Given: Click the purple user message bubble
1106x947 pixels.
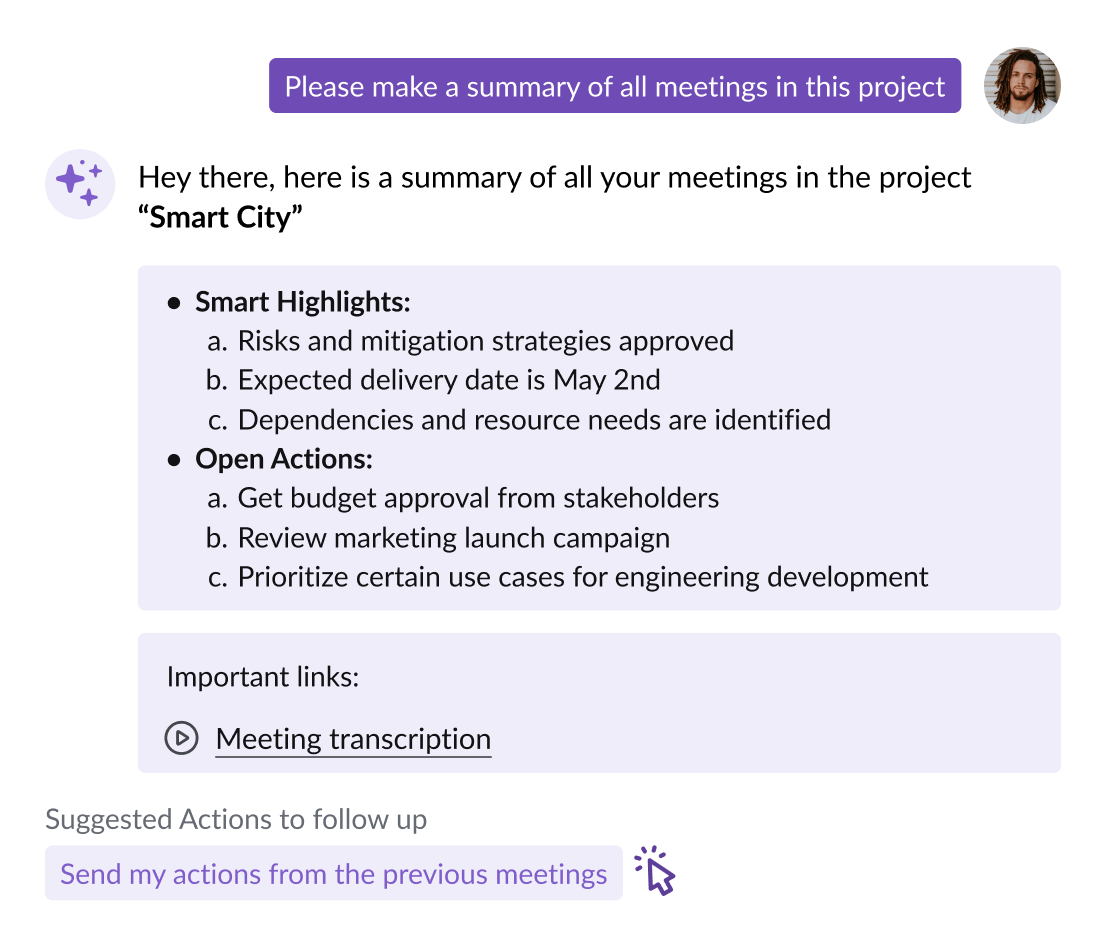Looking at the screenshot, I should point(614,86).
